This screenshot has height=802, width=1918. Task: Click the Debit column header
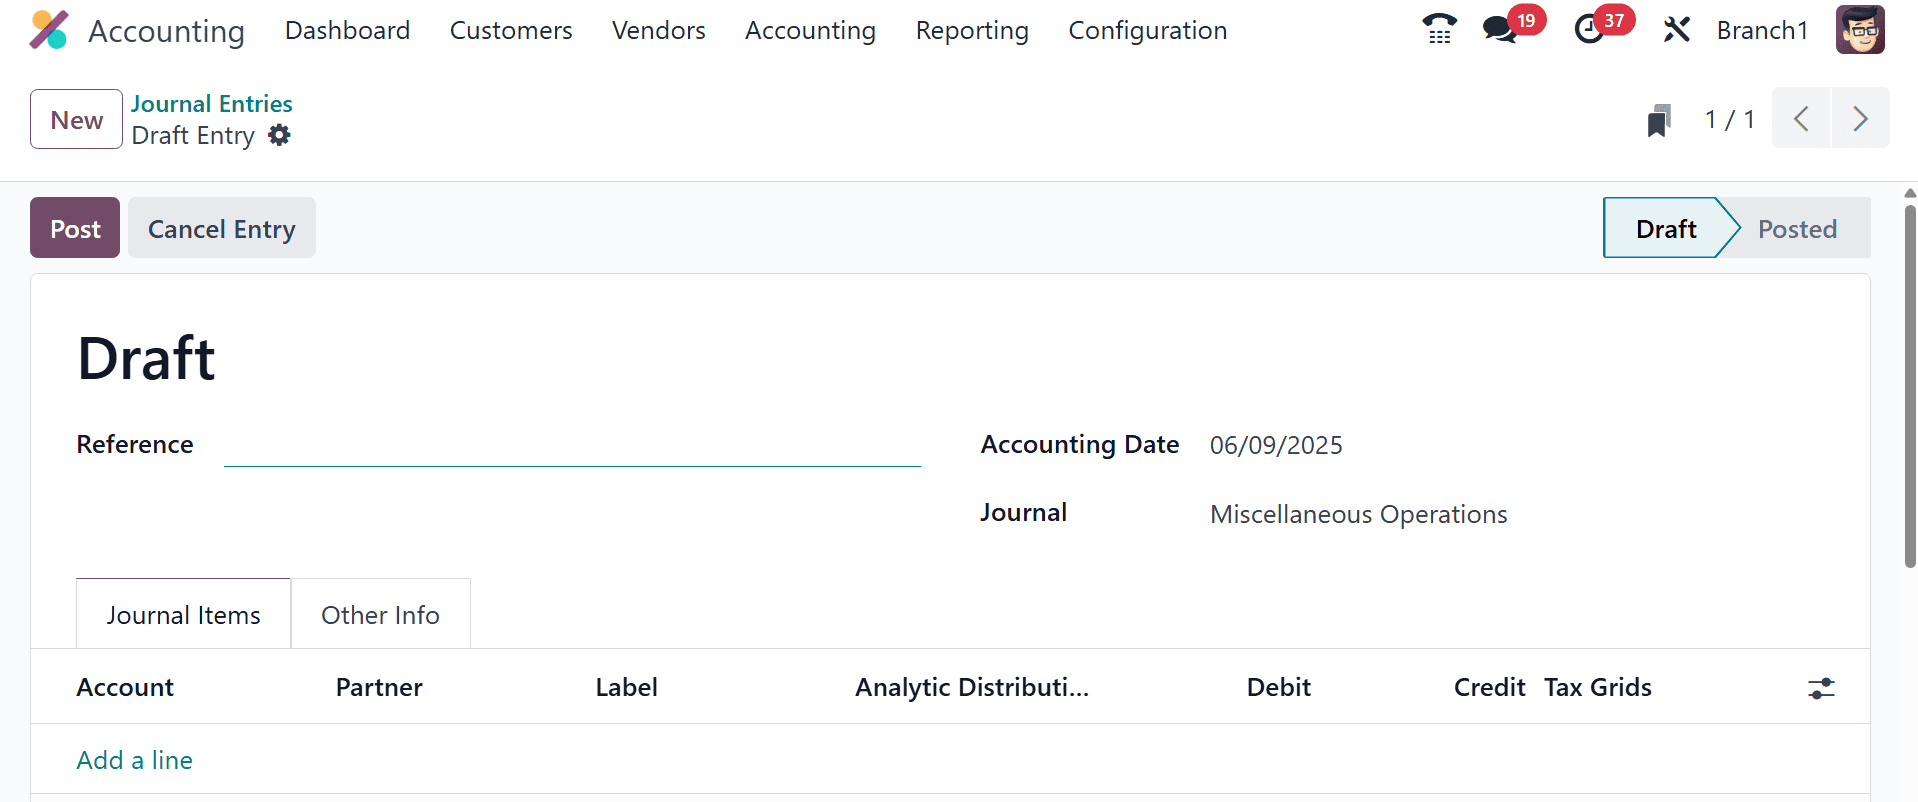click(x=1278, y=687)
